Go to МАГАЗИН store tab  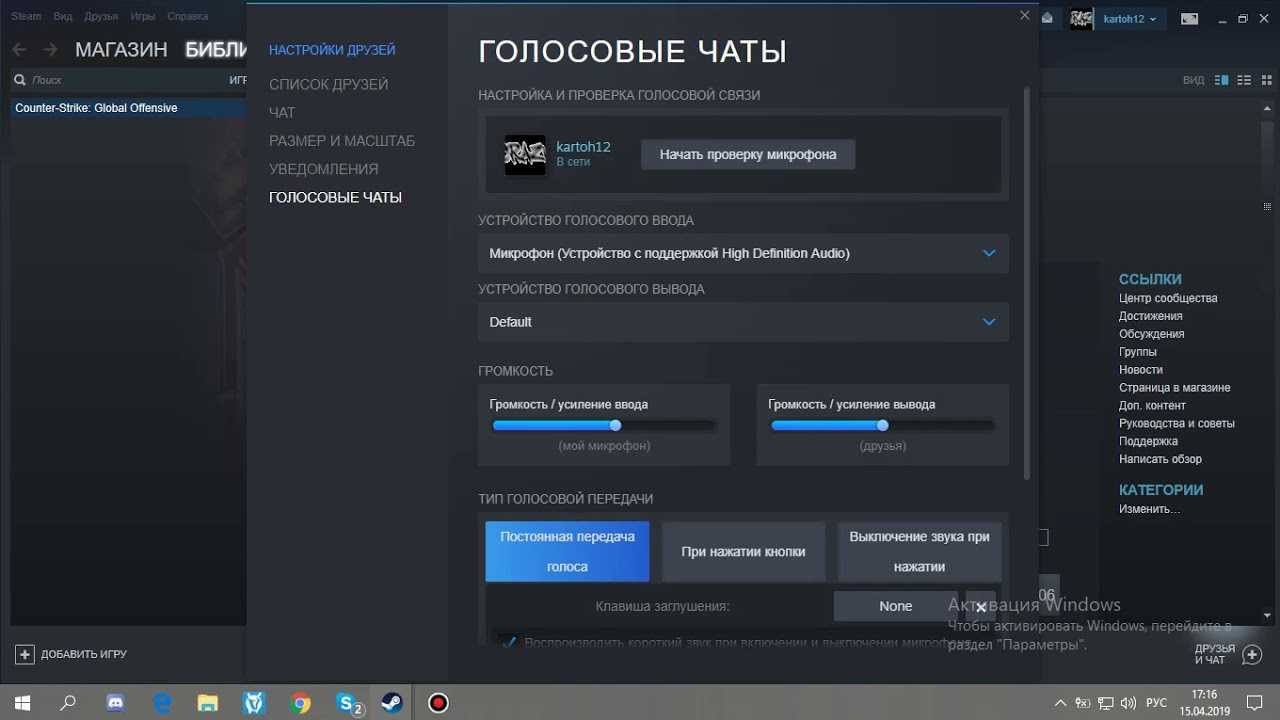coord(121,50)
